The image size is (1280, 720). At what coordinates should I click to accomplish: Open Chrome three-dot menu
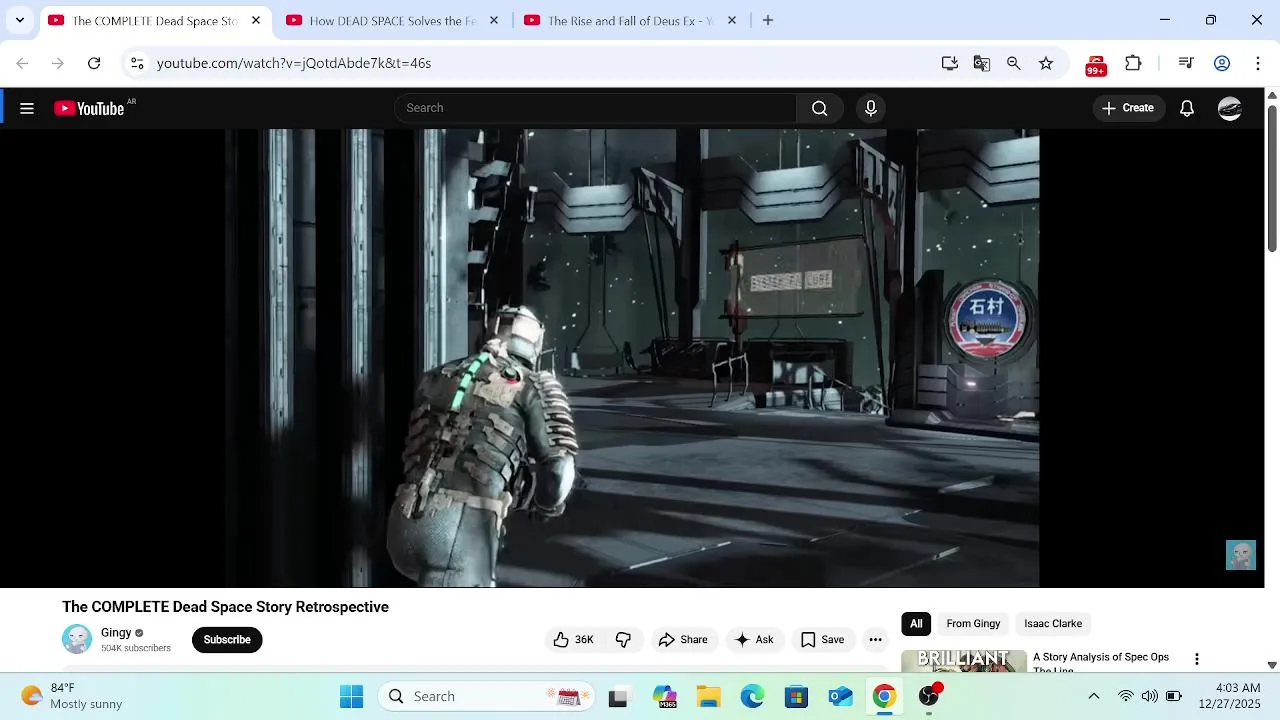pos(1257,63)
